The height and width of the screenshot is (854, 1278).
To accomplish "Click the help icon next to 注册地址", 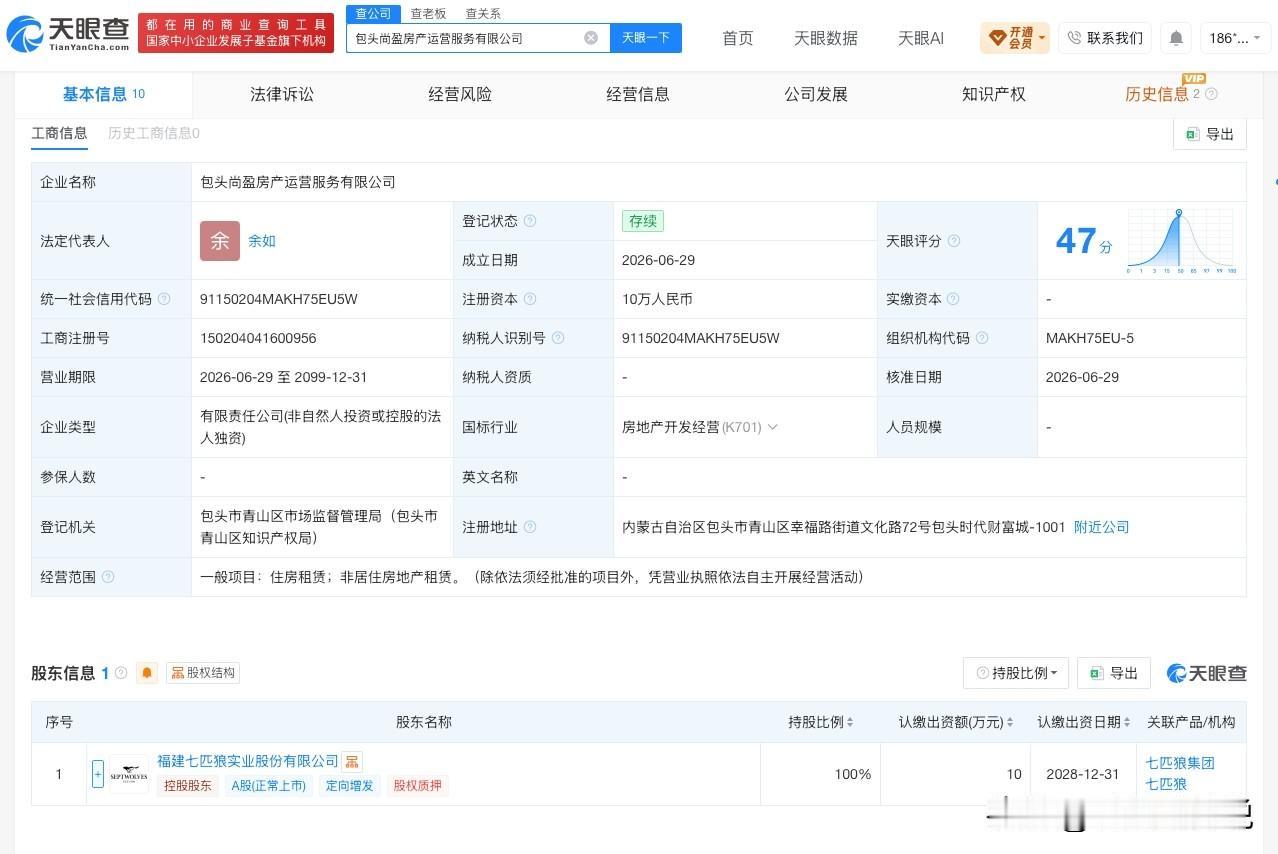I will pos(530,527).
